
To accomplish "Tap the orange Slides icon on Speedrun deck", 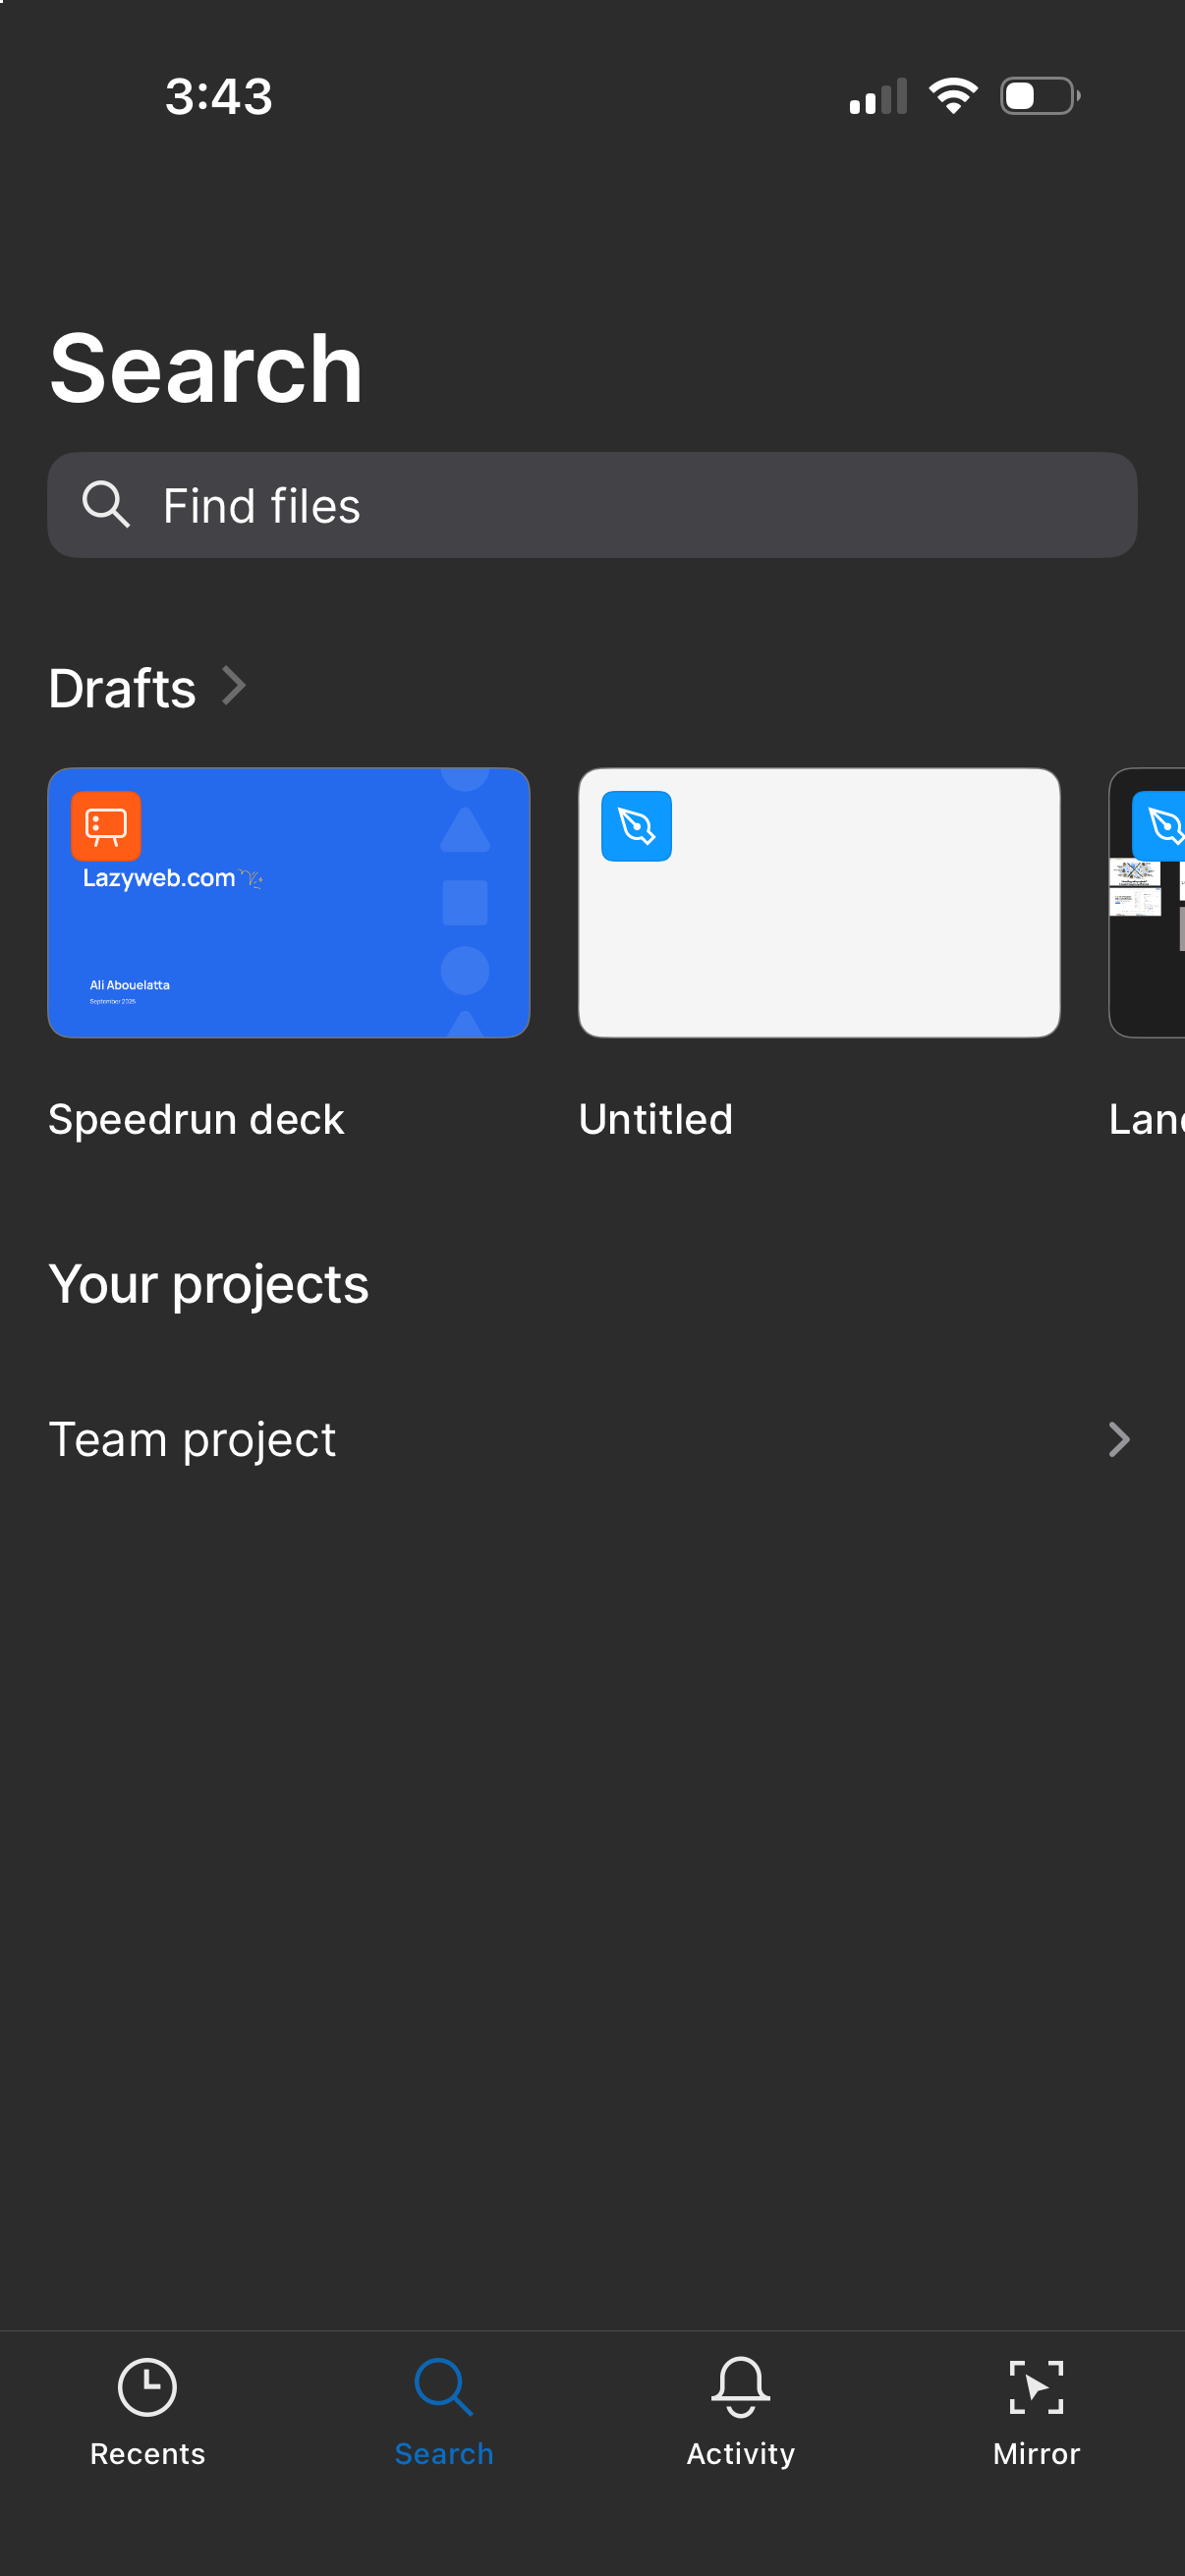I will point(106,826).
